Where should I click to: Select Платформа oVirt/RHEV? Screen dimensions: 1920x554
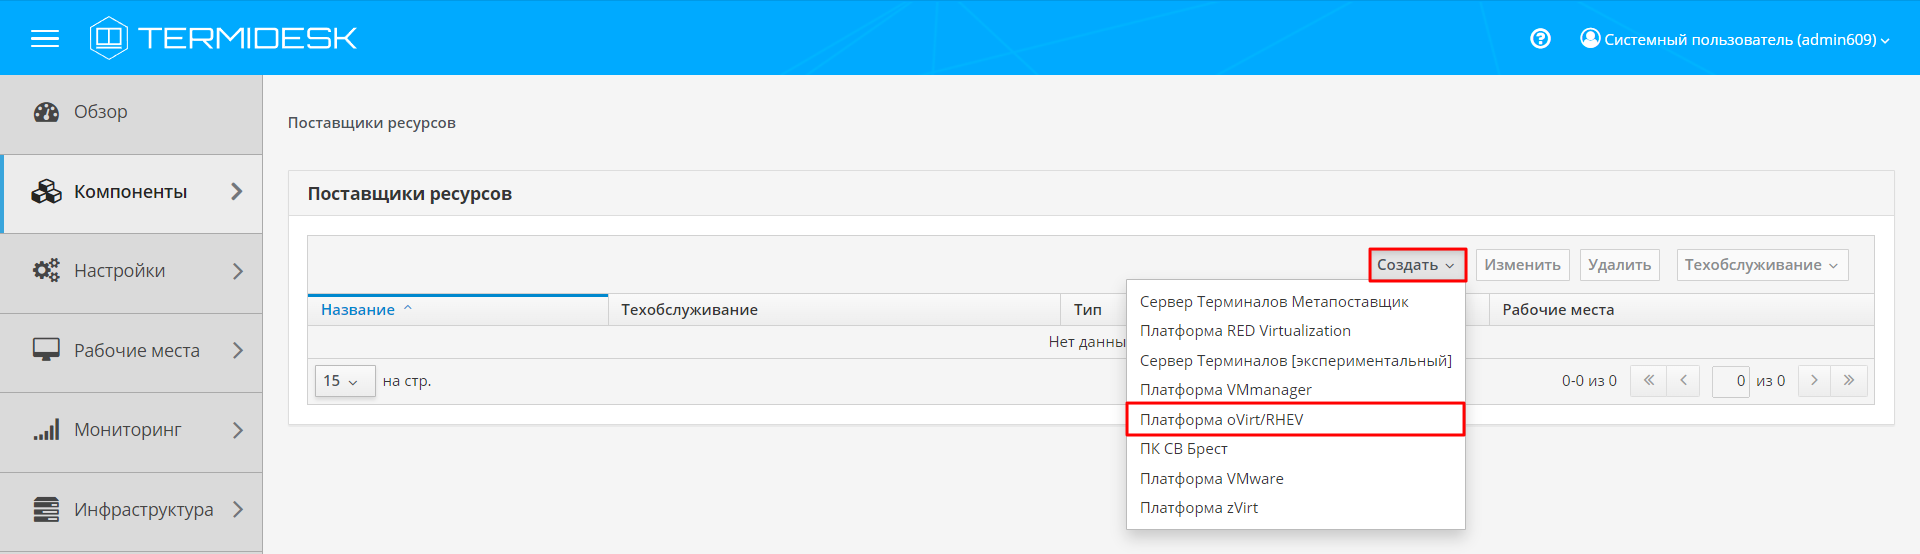point(1295,420)
